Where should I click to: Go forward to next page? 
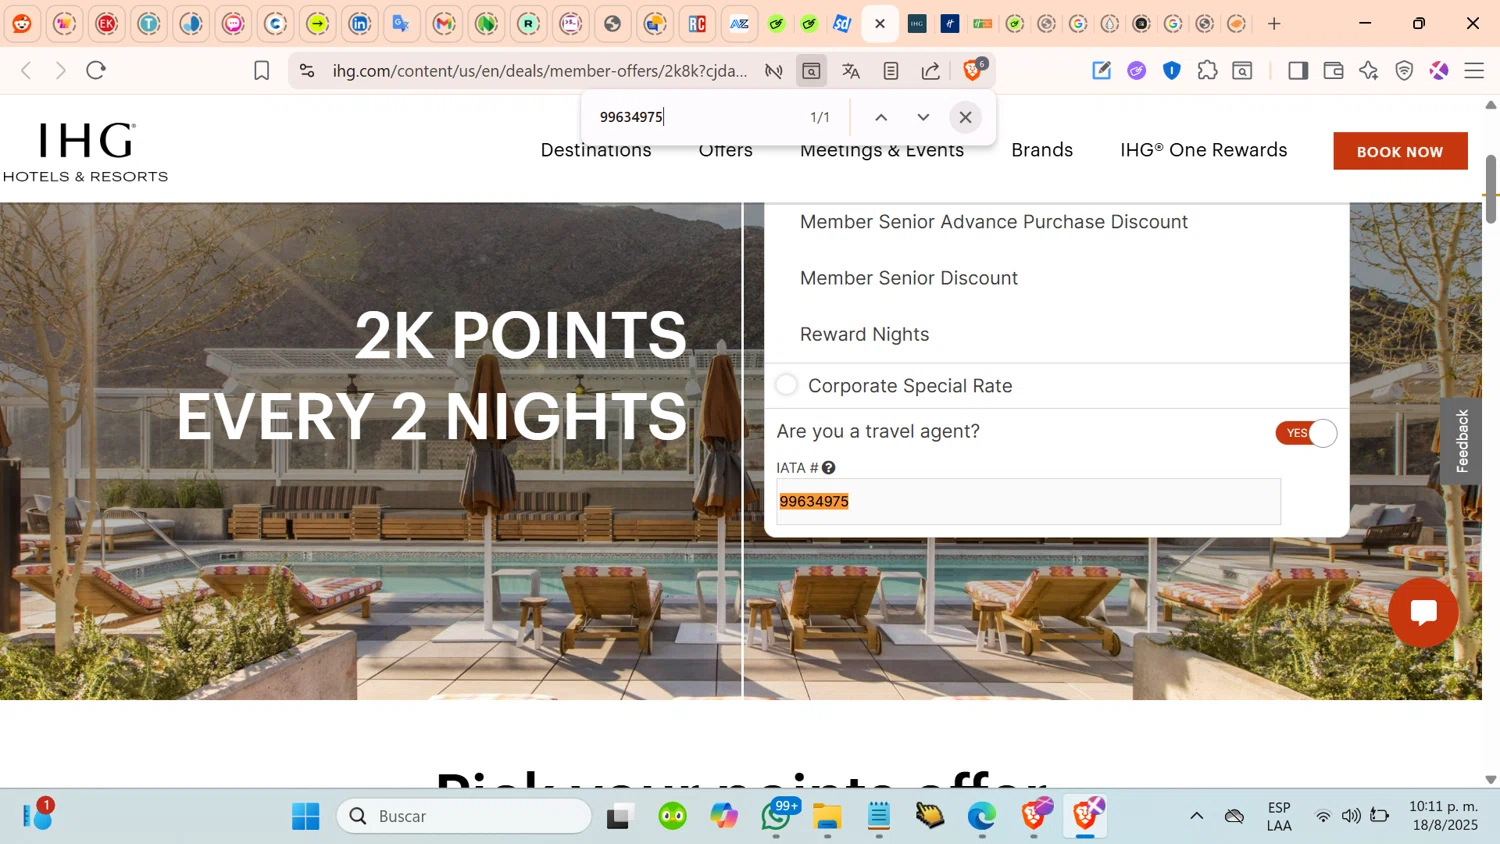click(x=61, y=70)
